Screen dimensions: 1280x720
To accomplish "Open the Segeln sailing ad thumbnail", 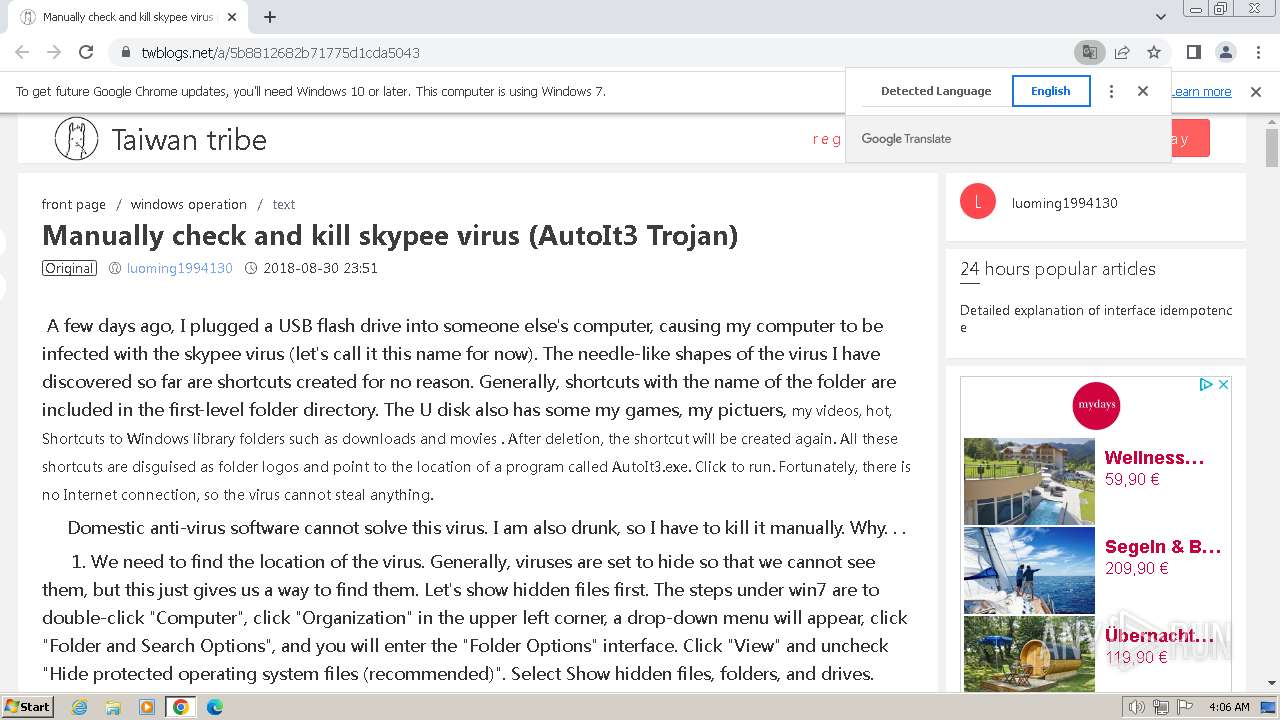I will pyautogui.click(x=1029, y=570).
